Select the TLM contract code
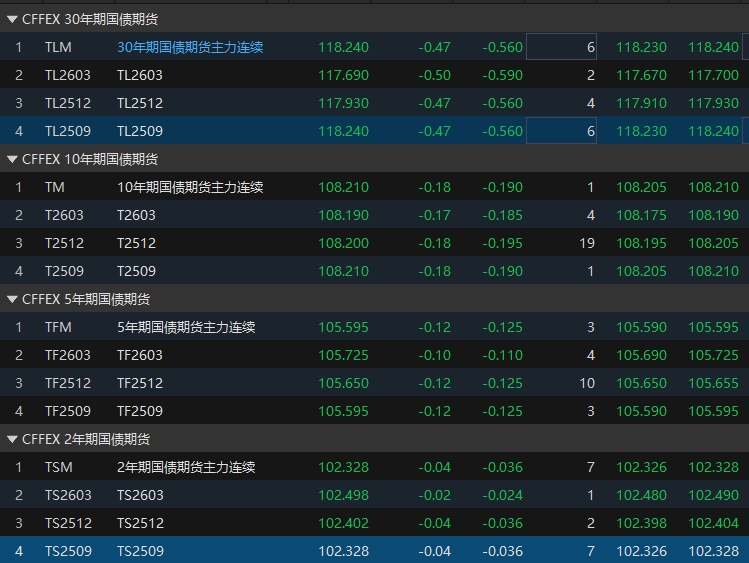This screenshot has width=749, height=563. tap(58, 47)
